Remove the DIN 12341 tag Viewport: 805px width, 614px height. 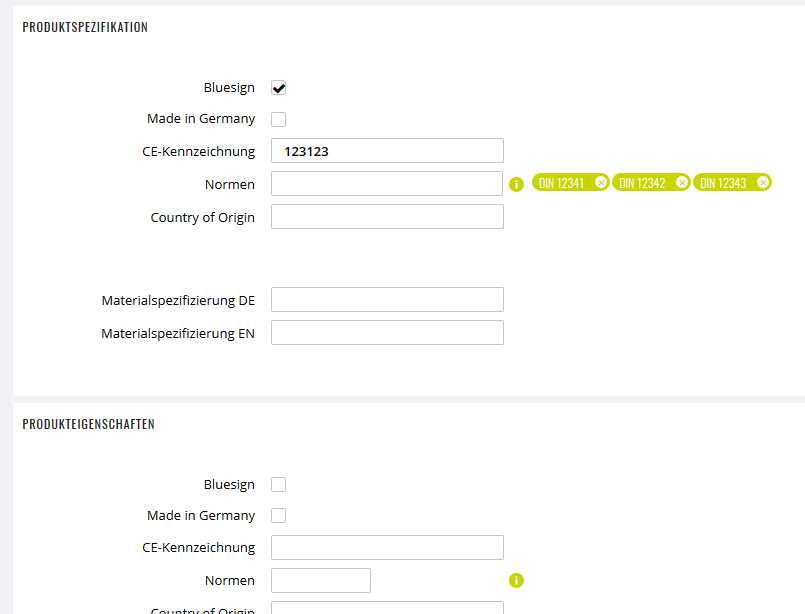coord(601,182)
